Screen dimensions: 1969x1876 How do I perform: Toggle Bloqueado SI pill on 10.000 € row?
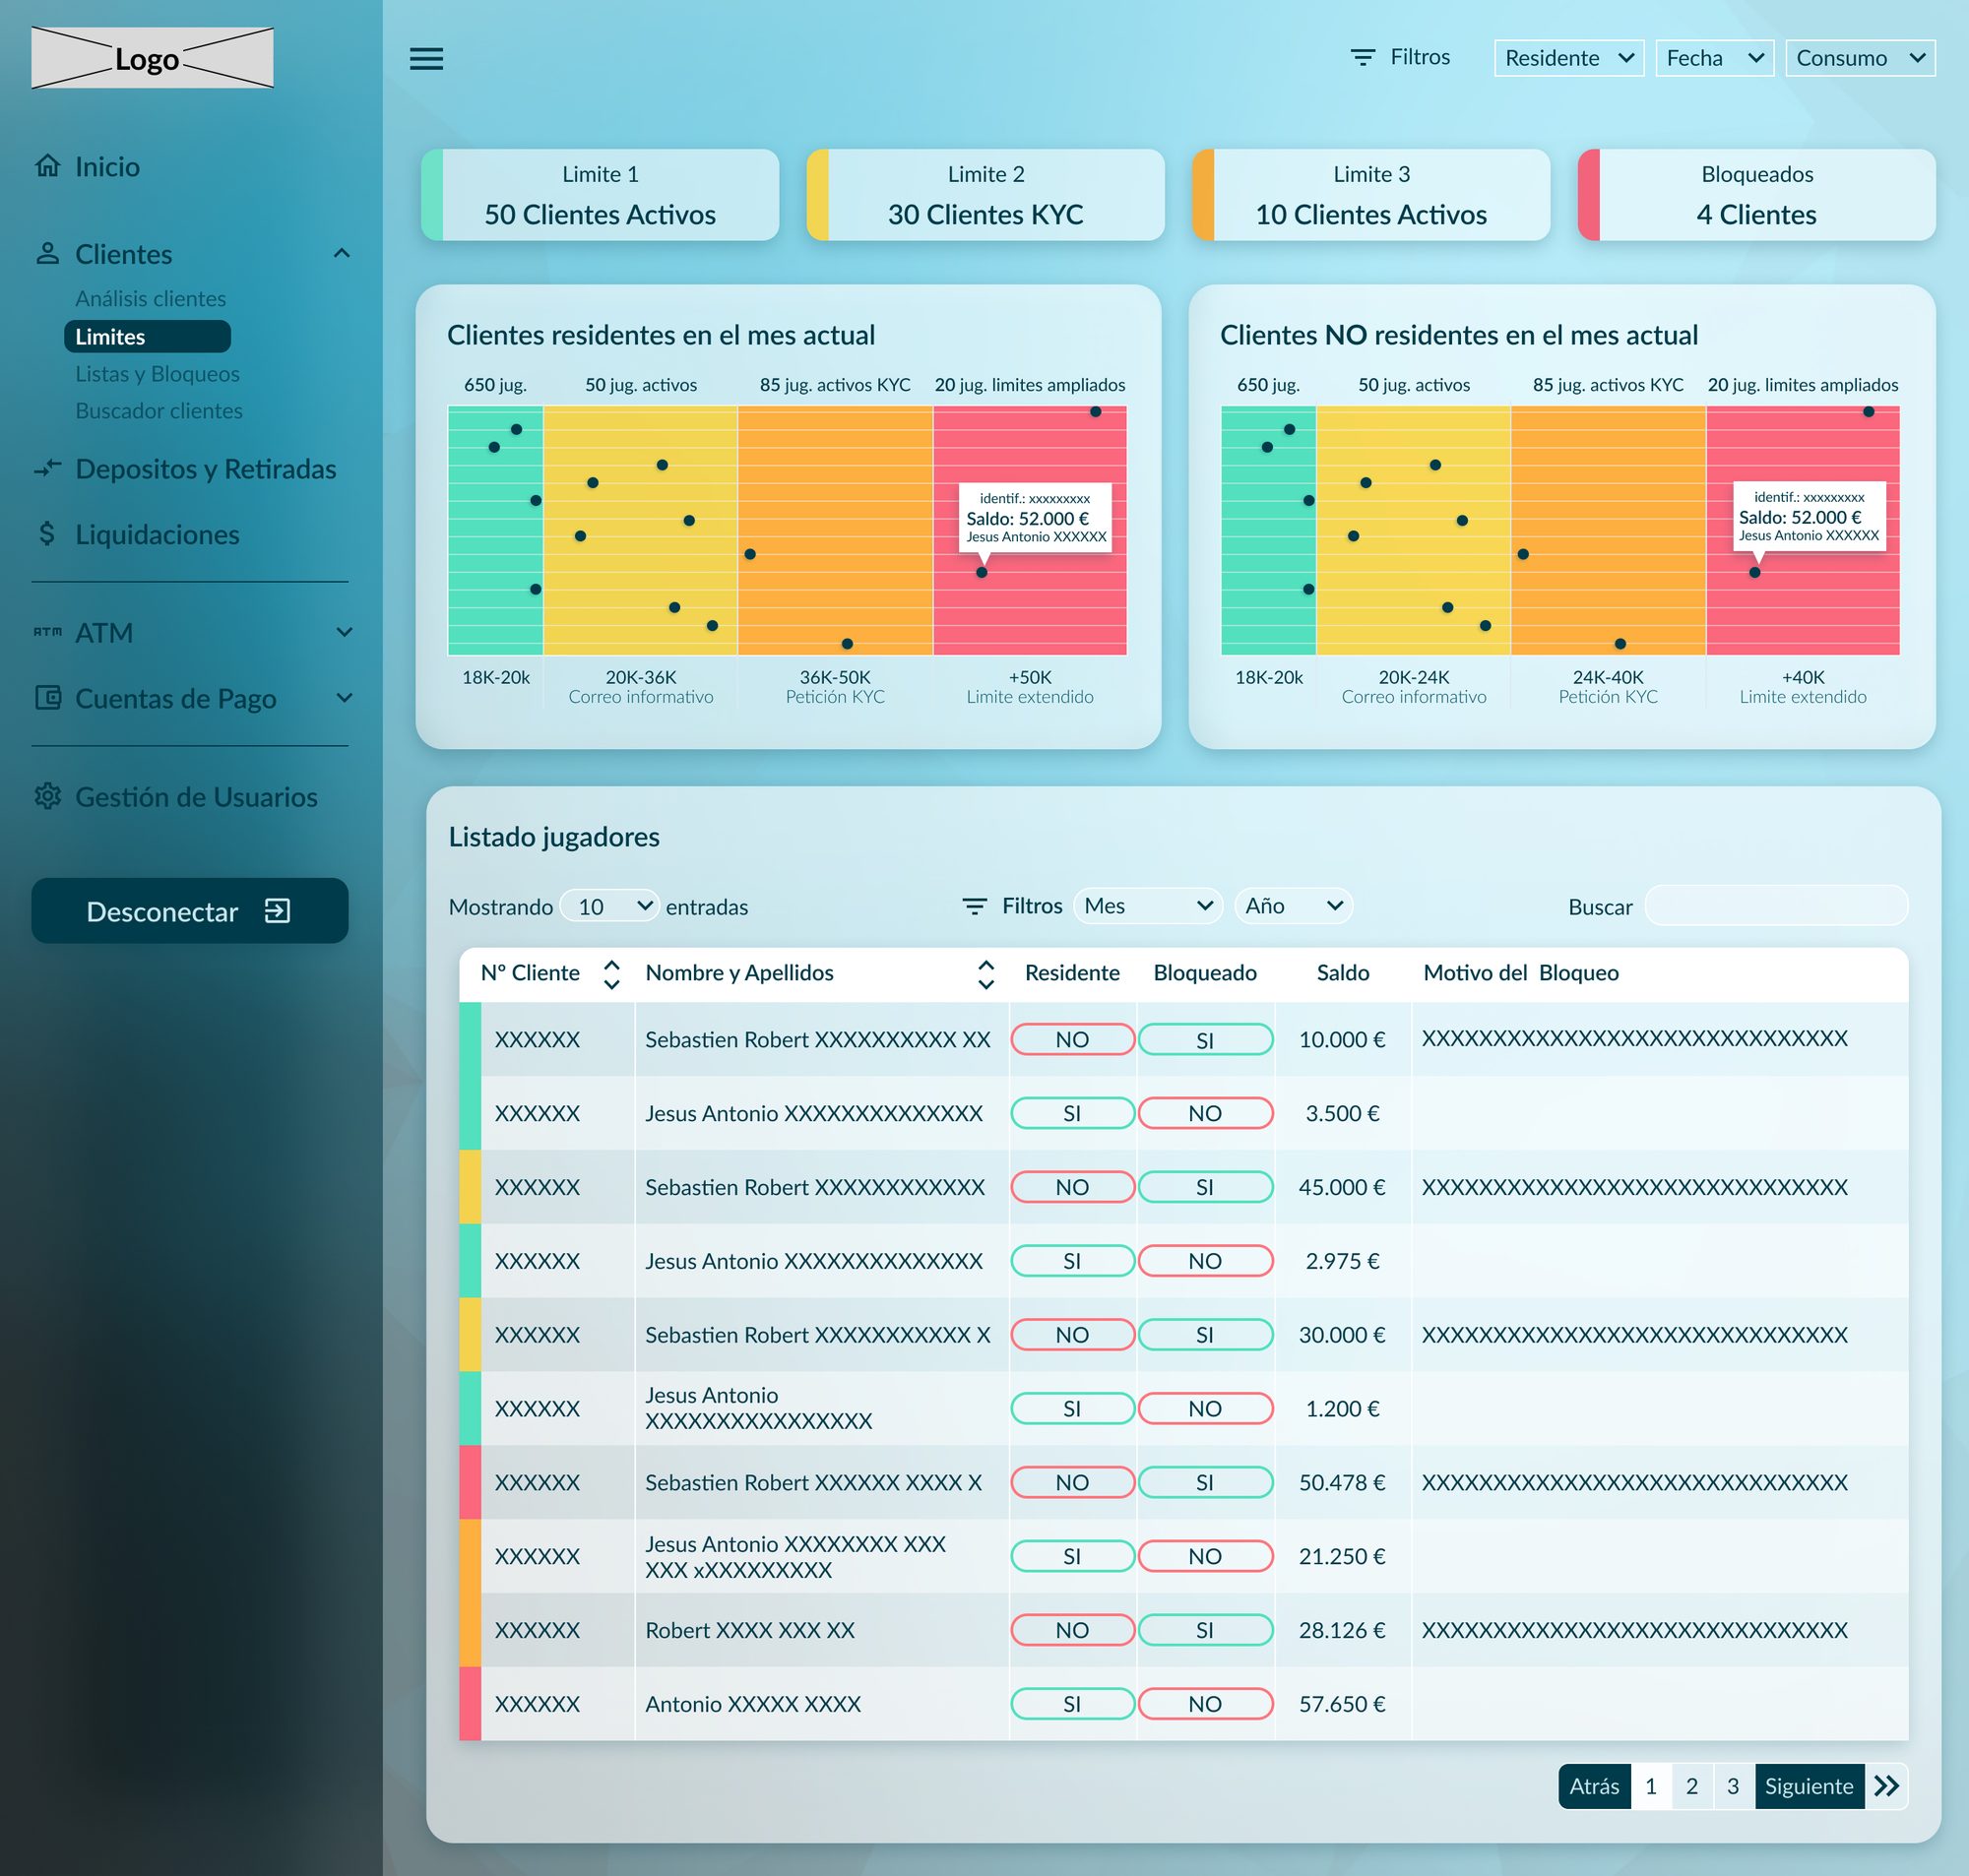click(1205, 1039)
